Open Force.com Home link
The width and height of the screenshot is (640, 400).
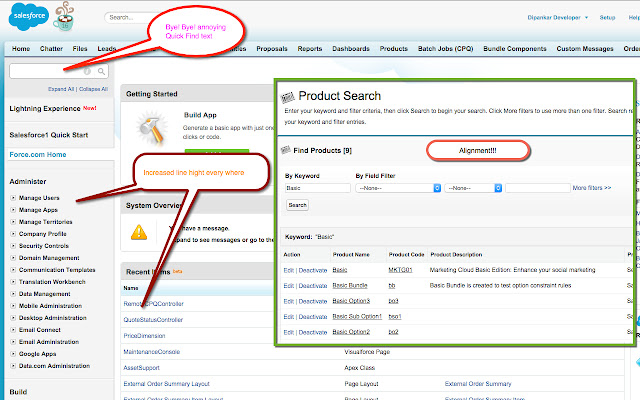38,155
